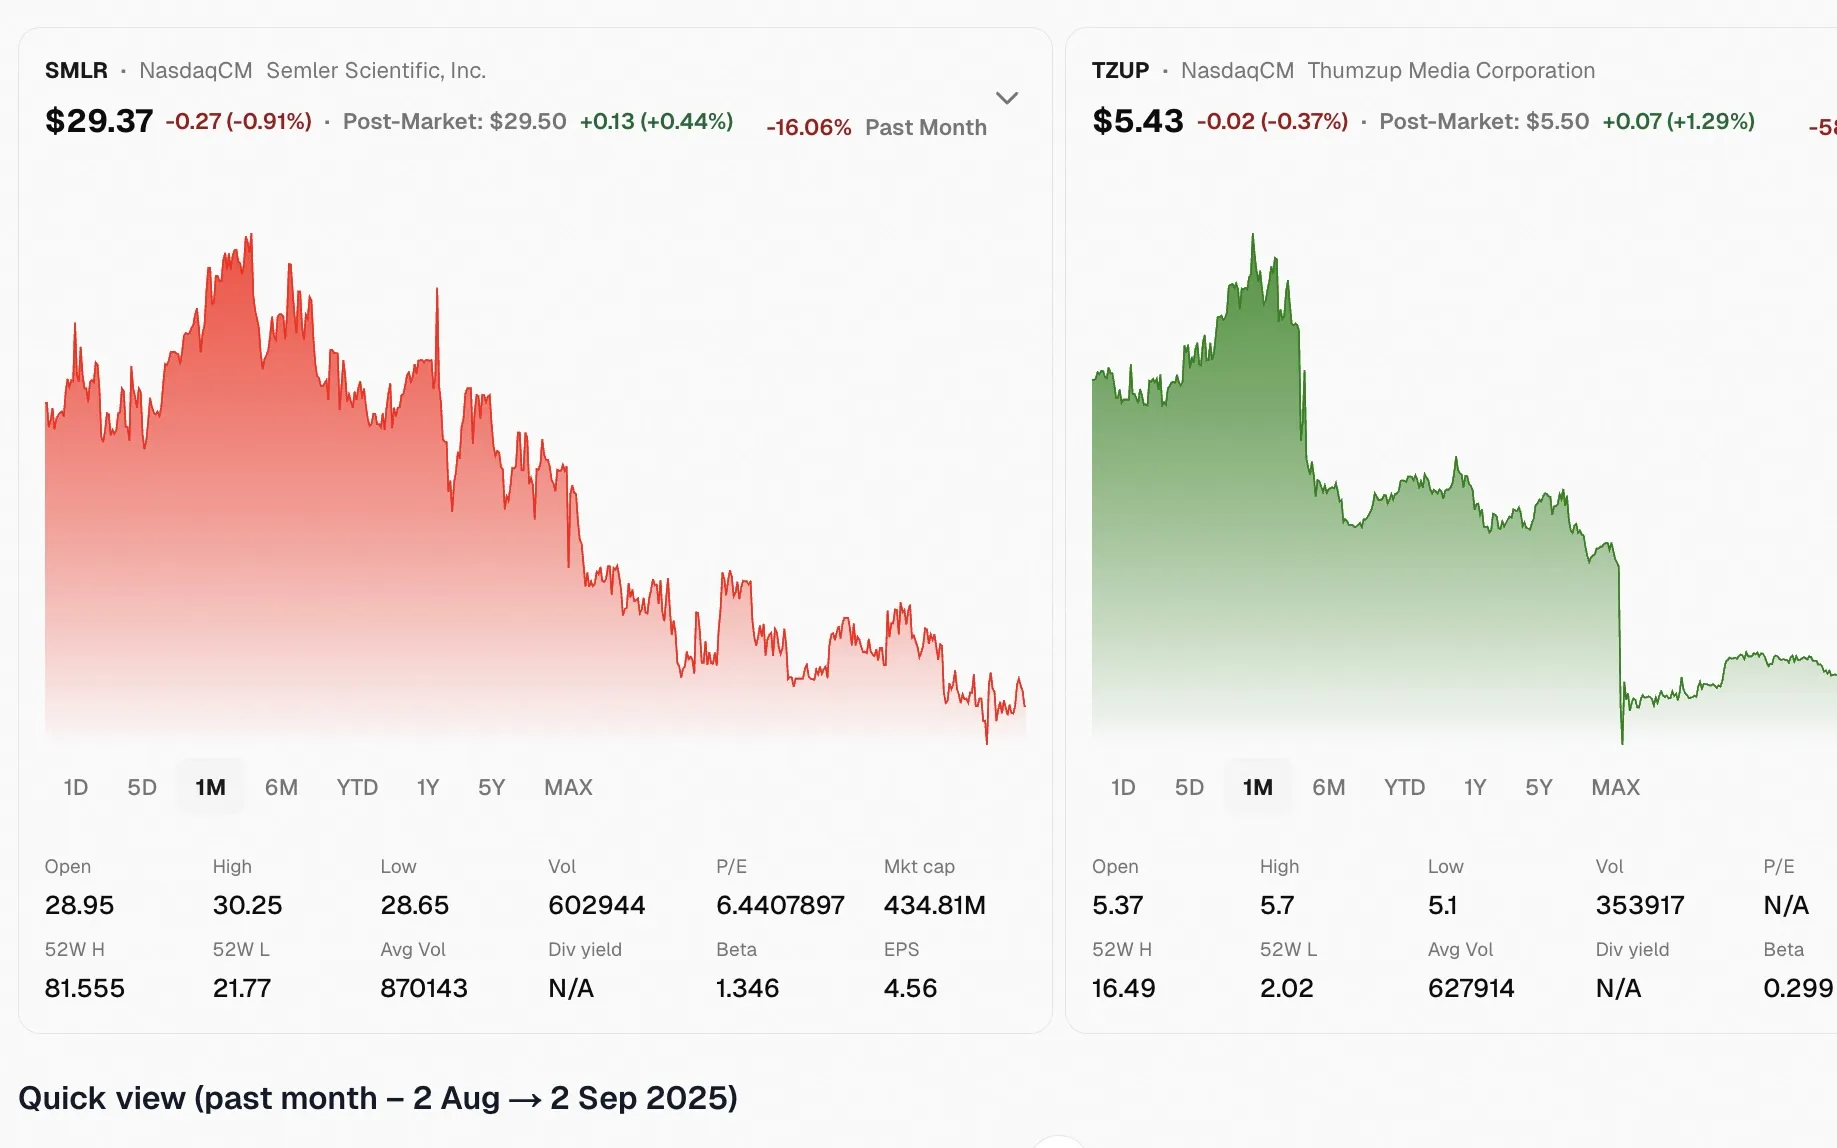Show MAX range for SMLR chart
The height and width of the screenshot is (1148, 1837).
pyautogui.click(x=568, y=787)
